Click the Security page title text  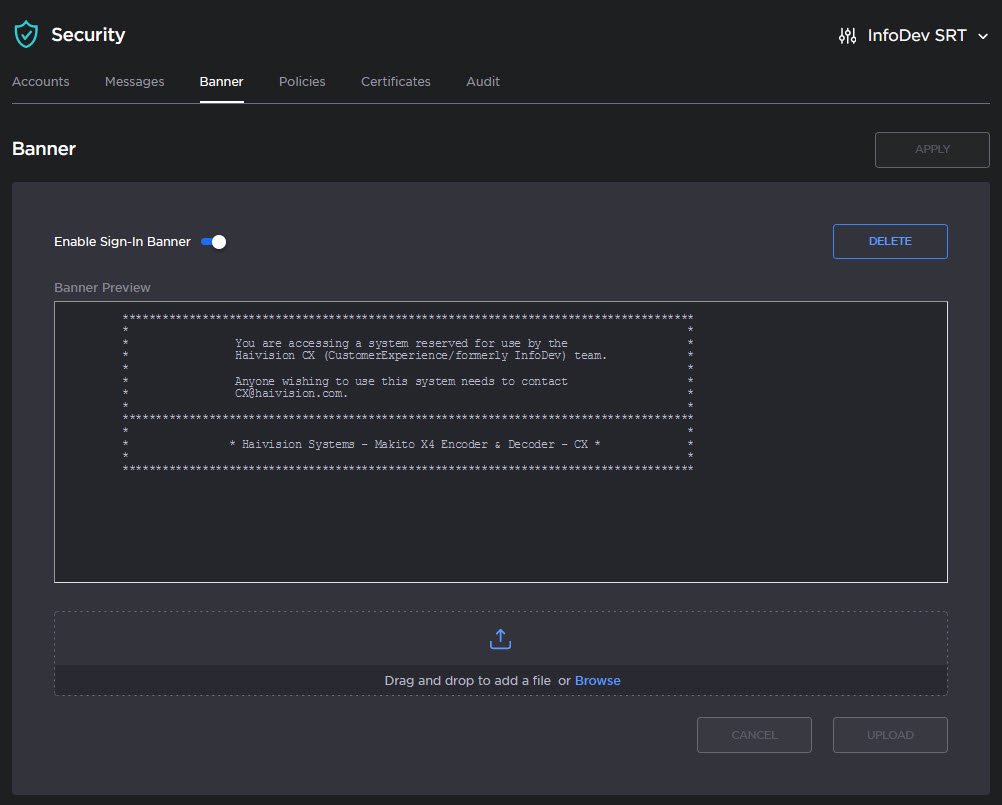pos(88,35)
